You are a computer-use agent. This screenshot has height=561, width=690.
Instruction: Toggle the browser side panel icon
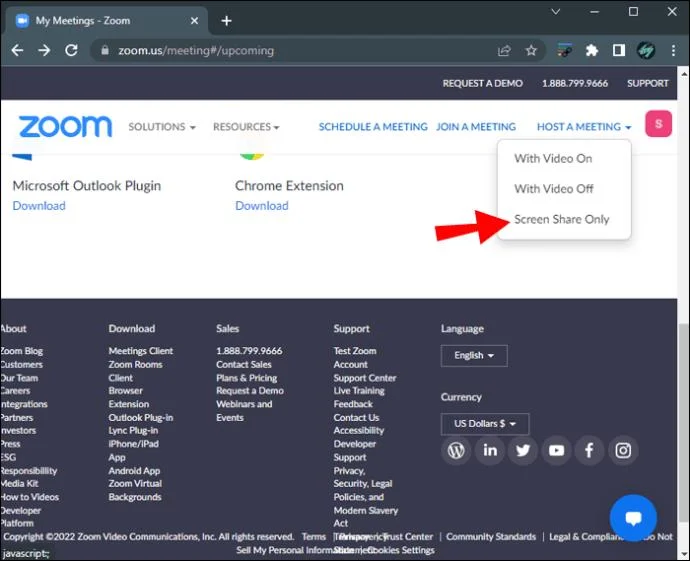619,51
